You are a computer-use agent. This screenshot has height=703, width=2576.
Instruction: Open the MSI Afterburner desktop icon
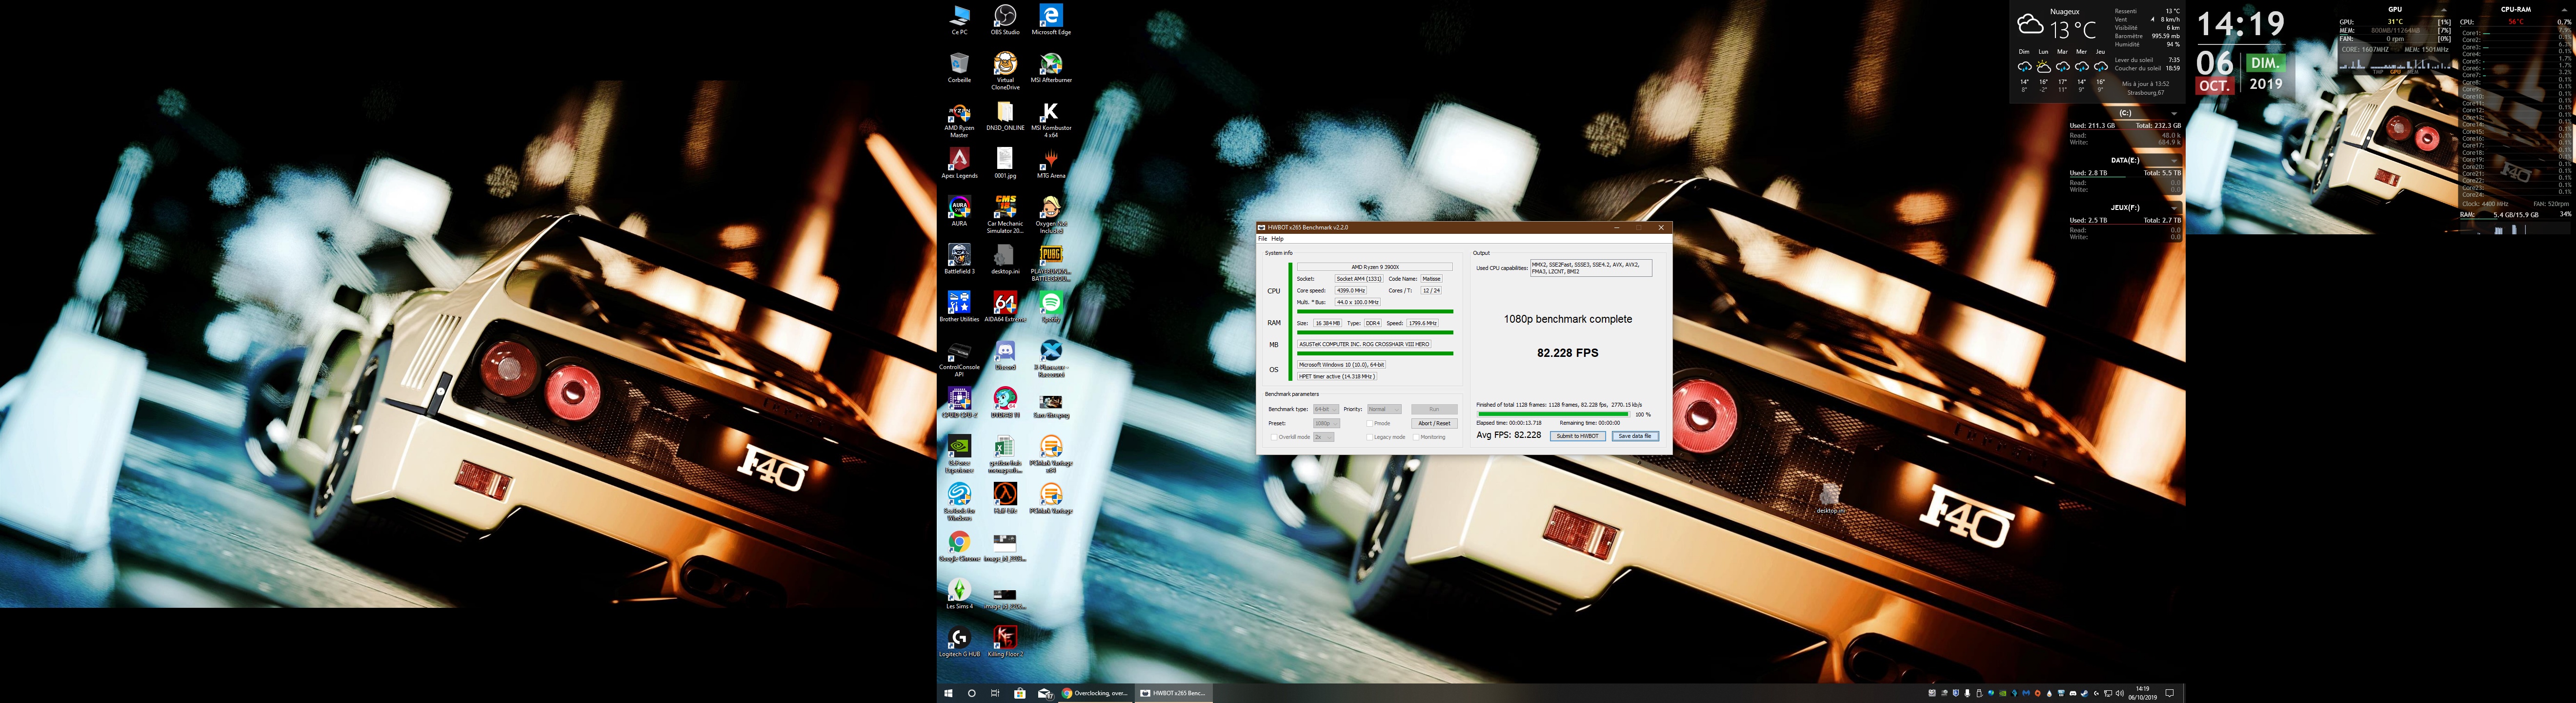[x=1051, y=68]
